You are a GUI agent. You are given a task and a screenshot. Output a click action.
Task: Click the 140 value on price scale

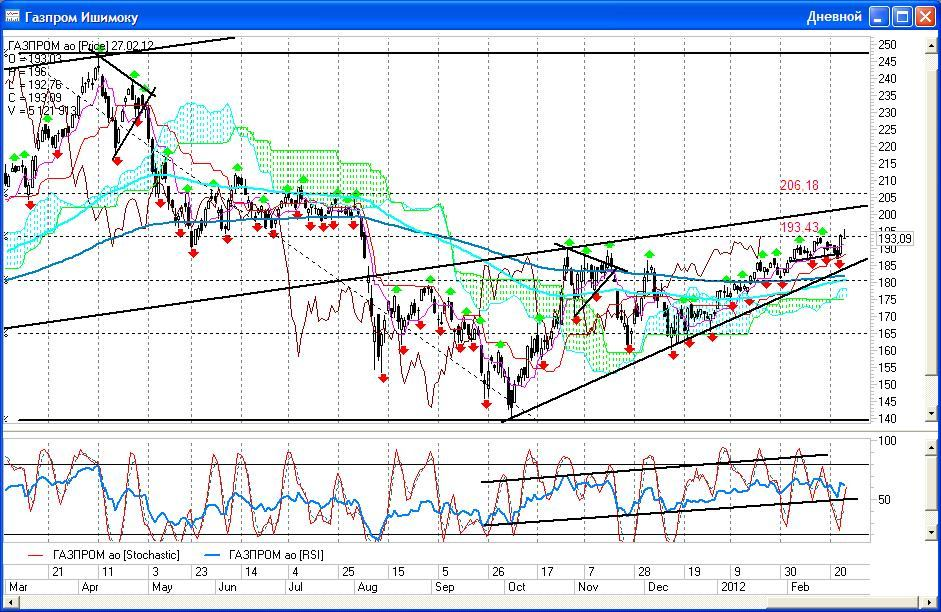point(887,419)
